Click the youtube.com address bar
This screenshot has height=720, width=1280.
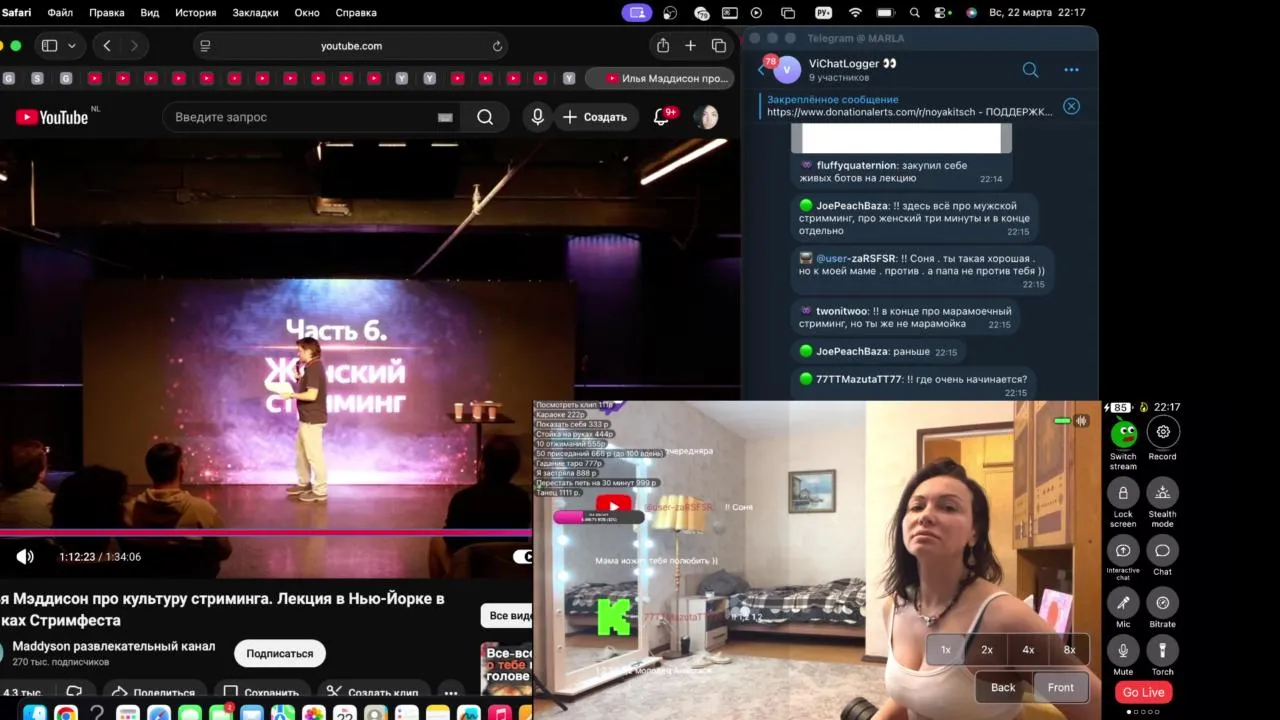(350, 46)
